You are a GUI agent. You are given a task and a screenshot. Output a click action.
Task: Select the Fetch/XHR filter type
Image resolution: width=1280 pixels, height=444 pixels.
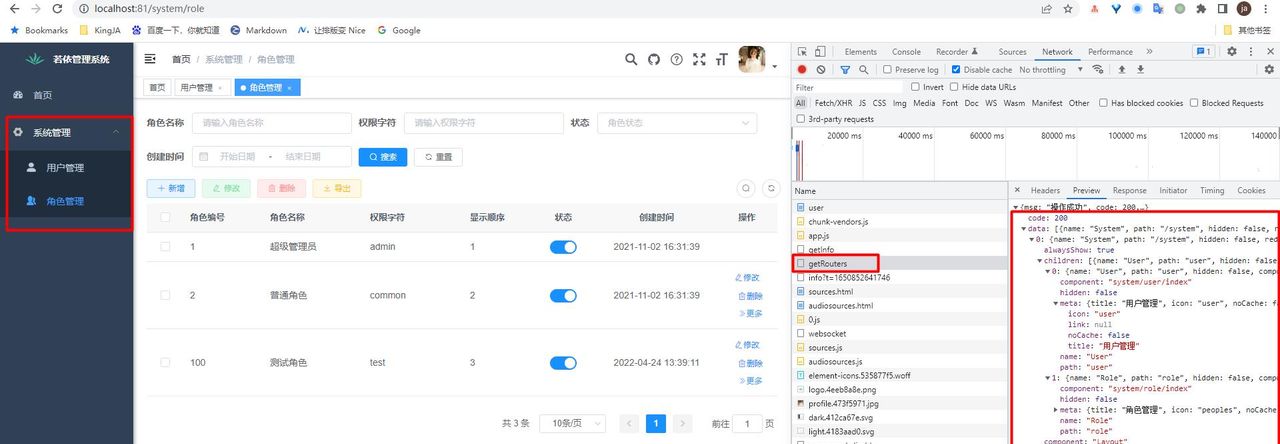tap(833, 103)
